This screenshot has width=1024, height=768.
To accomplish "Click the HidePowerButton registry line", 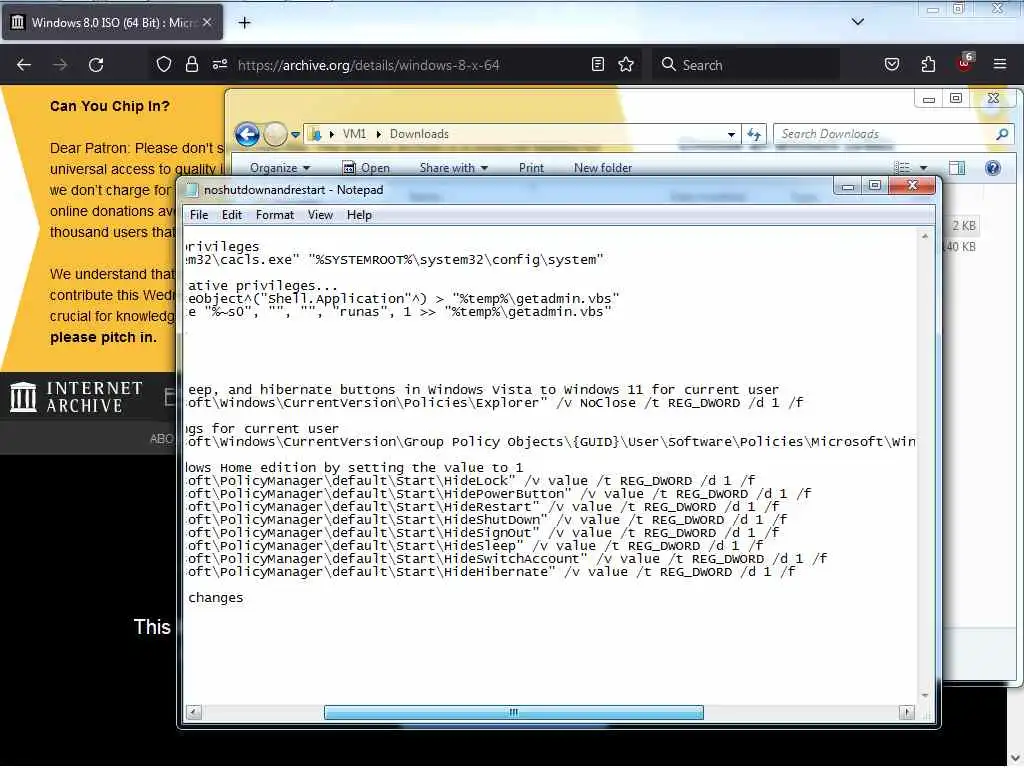I will (498, 494).
